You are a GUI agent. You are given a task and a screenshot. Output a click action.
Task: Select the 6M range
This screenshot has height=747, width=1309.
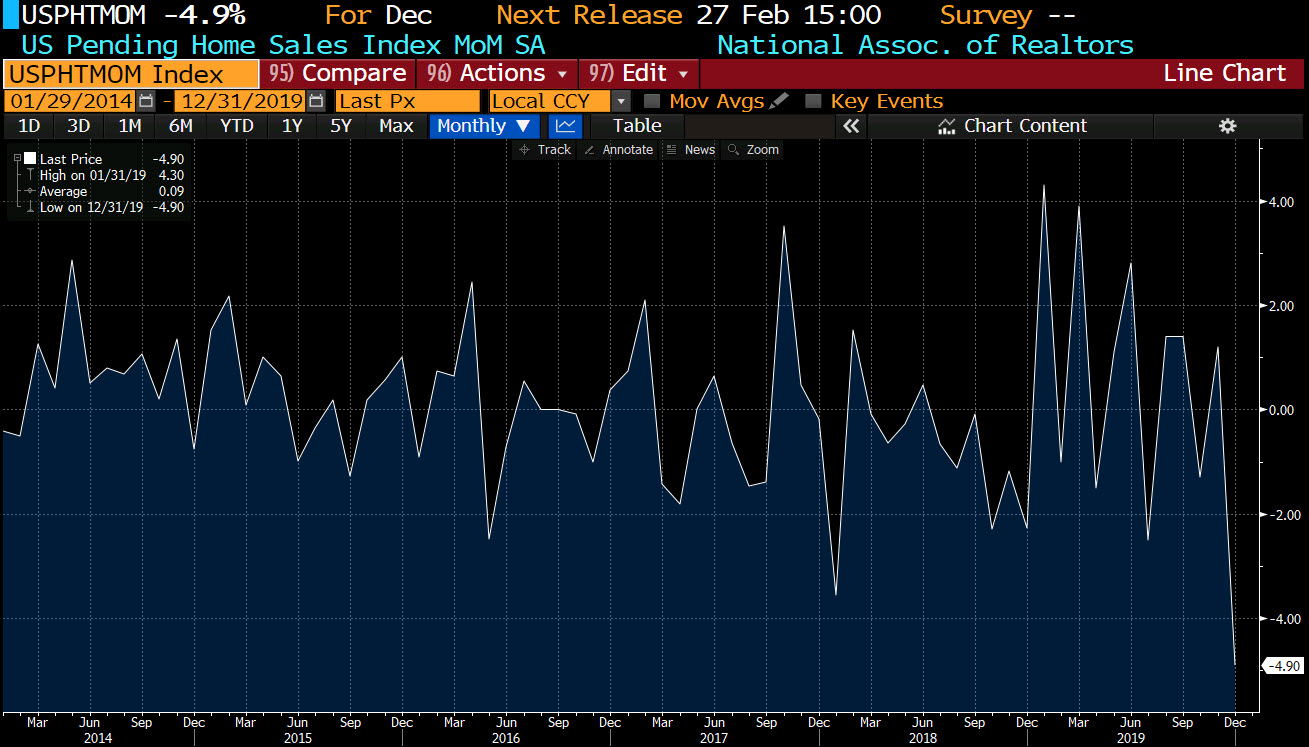[181, 126]
